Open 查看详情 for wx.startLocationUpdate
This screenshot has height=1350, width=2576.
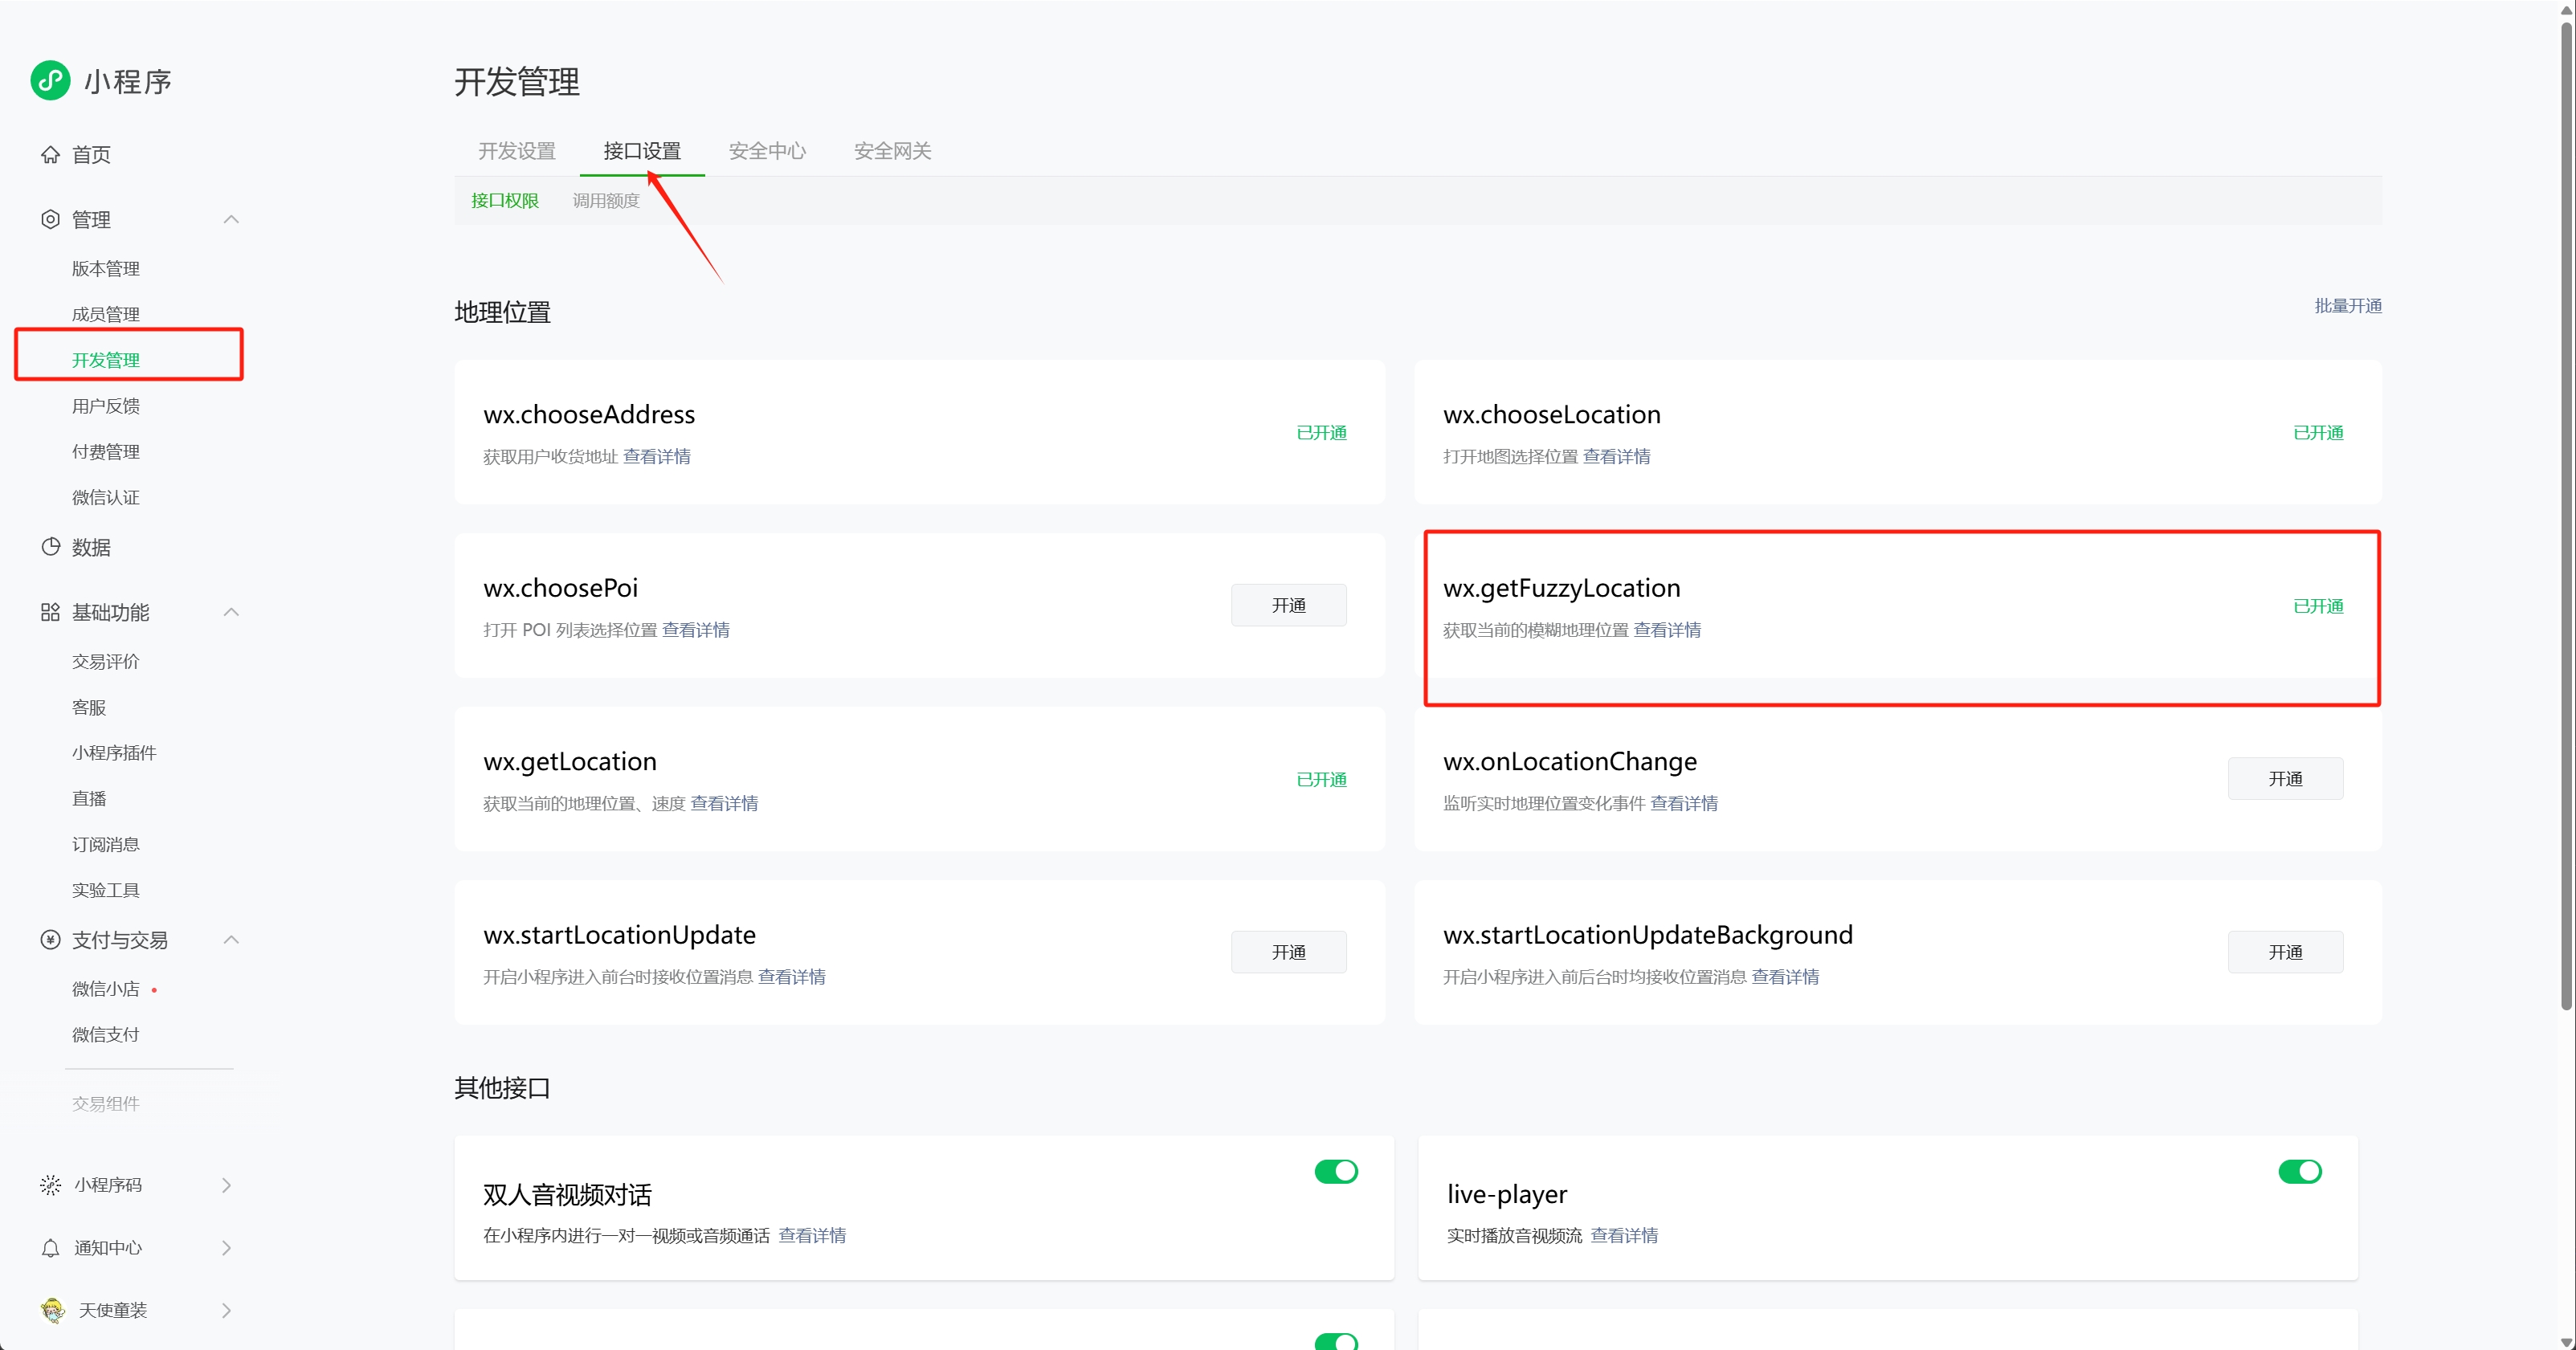coord(792,977)
